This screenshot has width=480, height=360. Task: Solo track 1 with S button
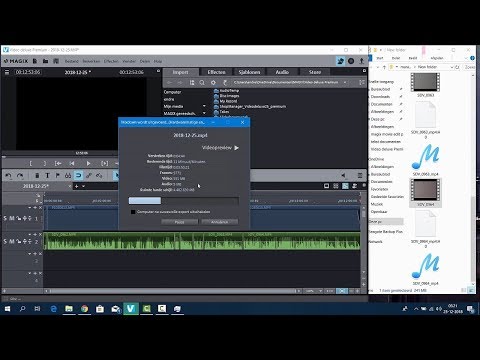(5, 218)
